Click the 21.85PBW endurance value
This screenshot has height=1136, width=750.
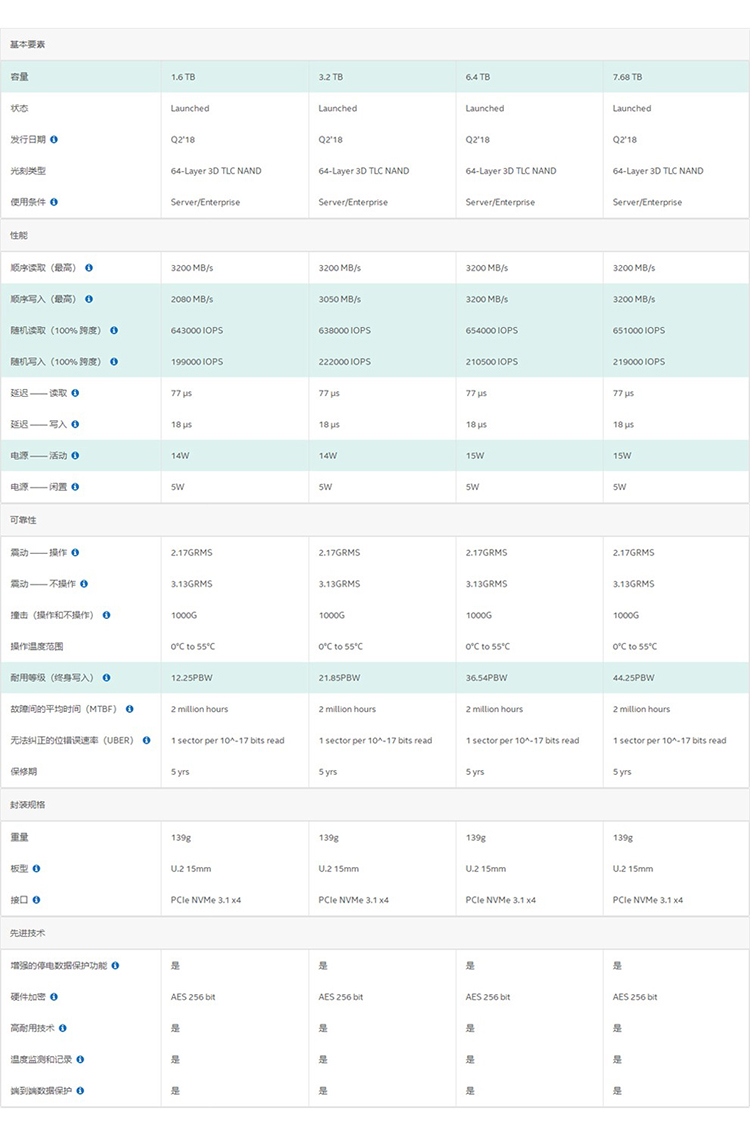click(x=340, y=678)
